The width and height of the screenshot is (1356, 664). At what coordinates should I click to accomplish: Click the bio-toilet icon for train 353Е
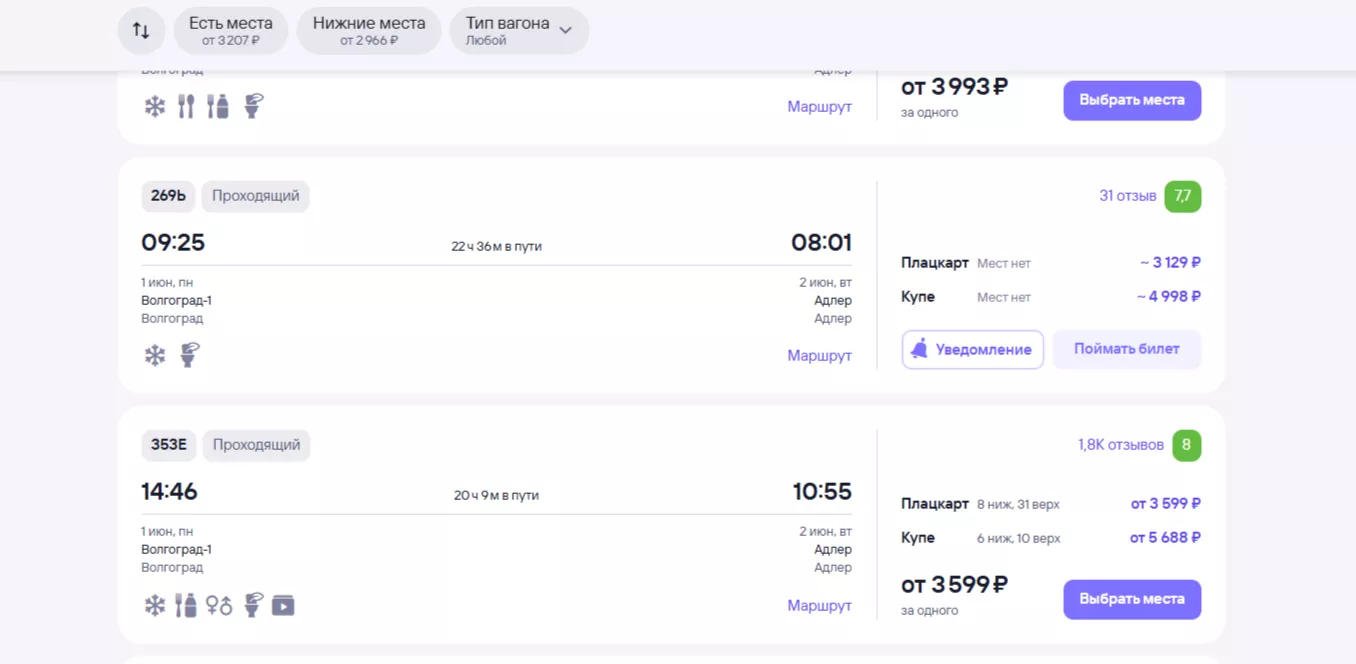tap(253, 605)
